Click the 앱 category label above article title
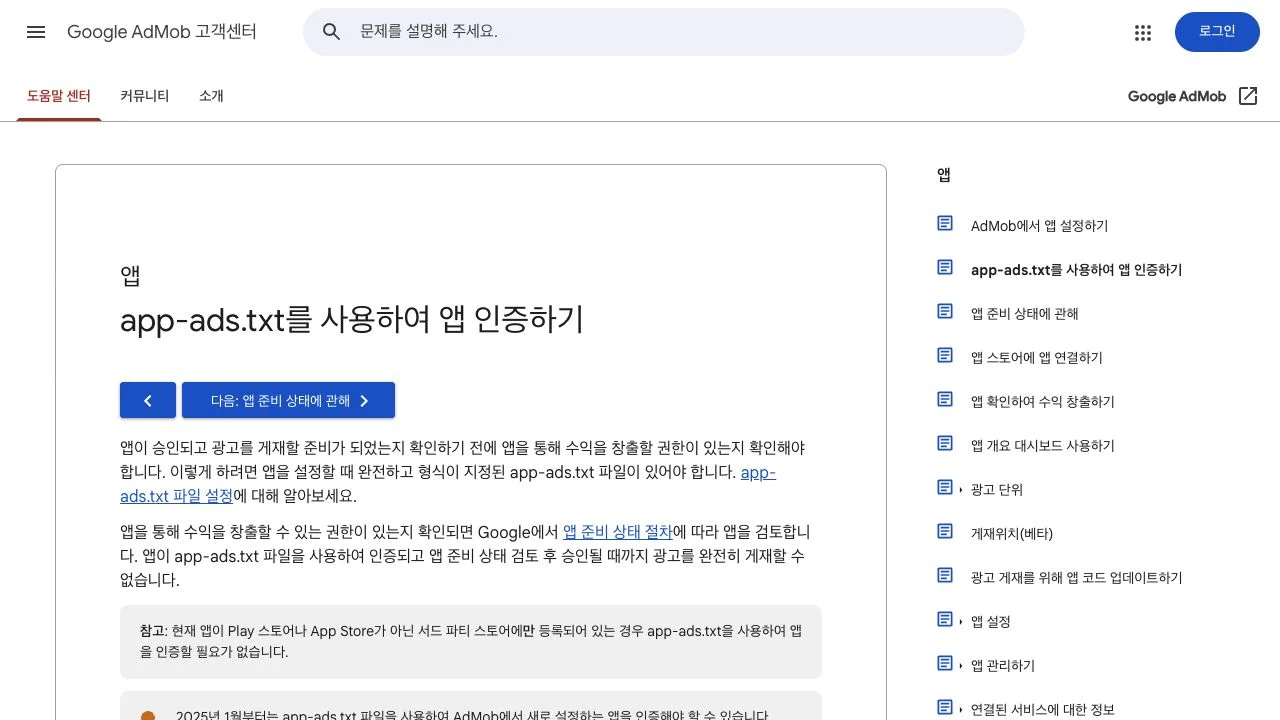Image resolution: width=1280 pixels, height=720 pixels. (130, 276)
